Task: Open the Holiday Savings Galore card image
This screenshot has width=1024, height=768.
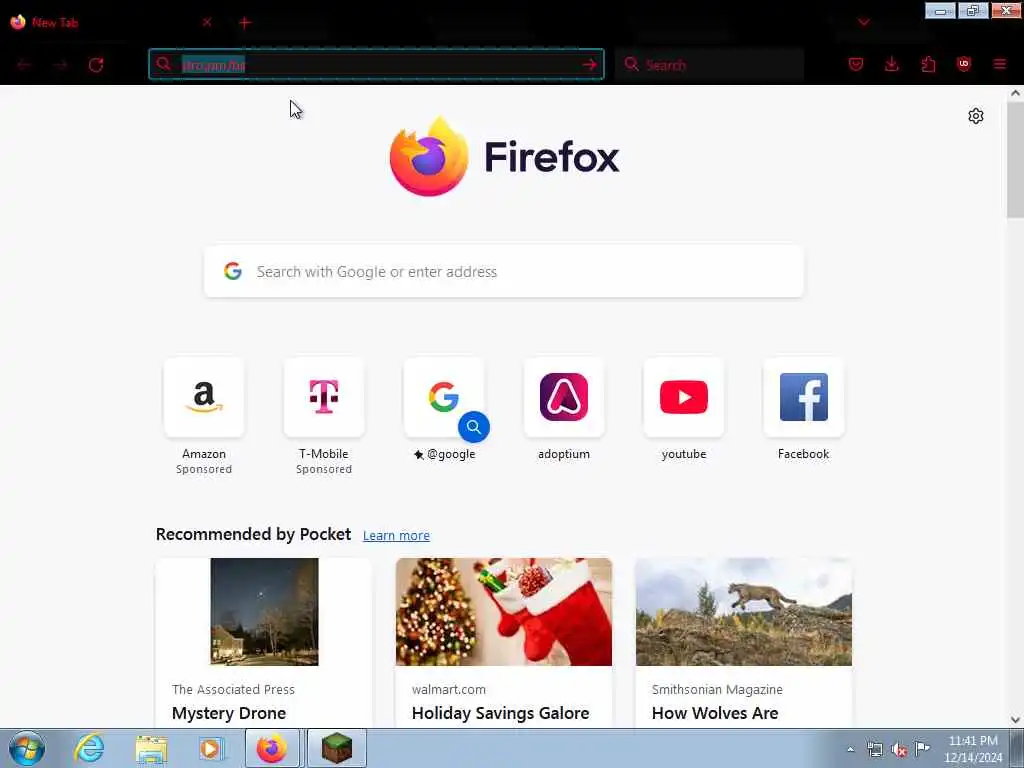Action: coord(504,612)
